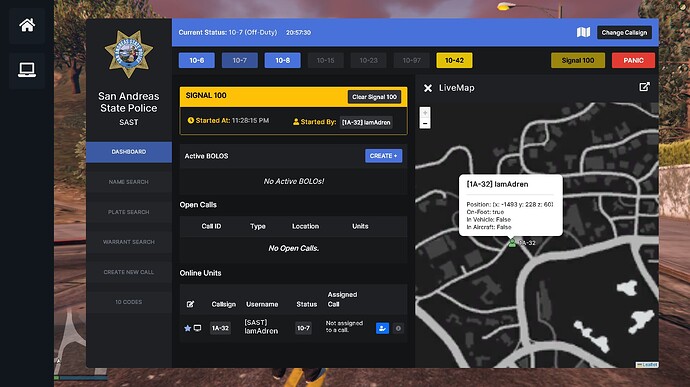Open the map icon in header
The image size is (690, 387).
pyautogui.click(x=583, y=32)
